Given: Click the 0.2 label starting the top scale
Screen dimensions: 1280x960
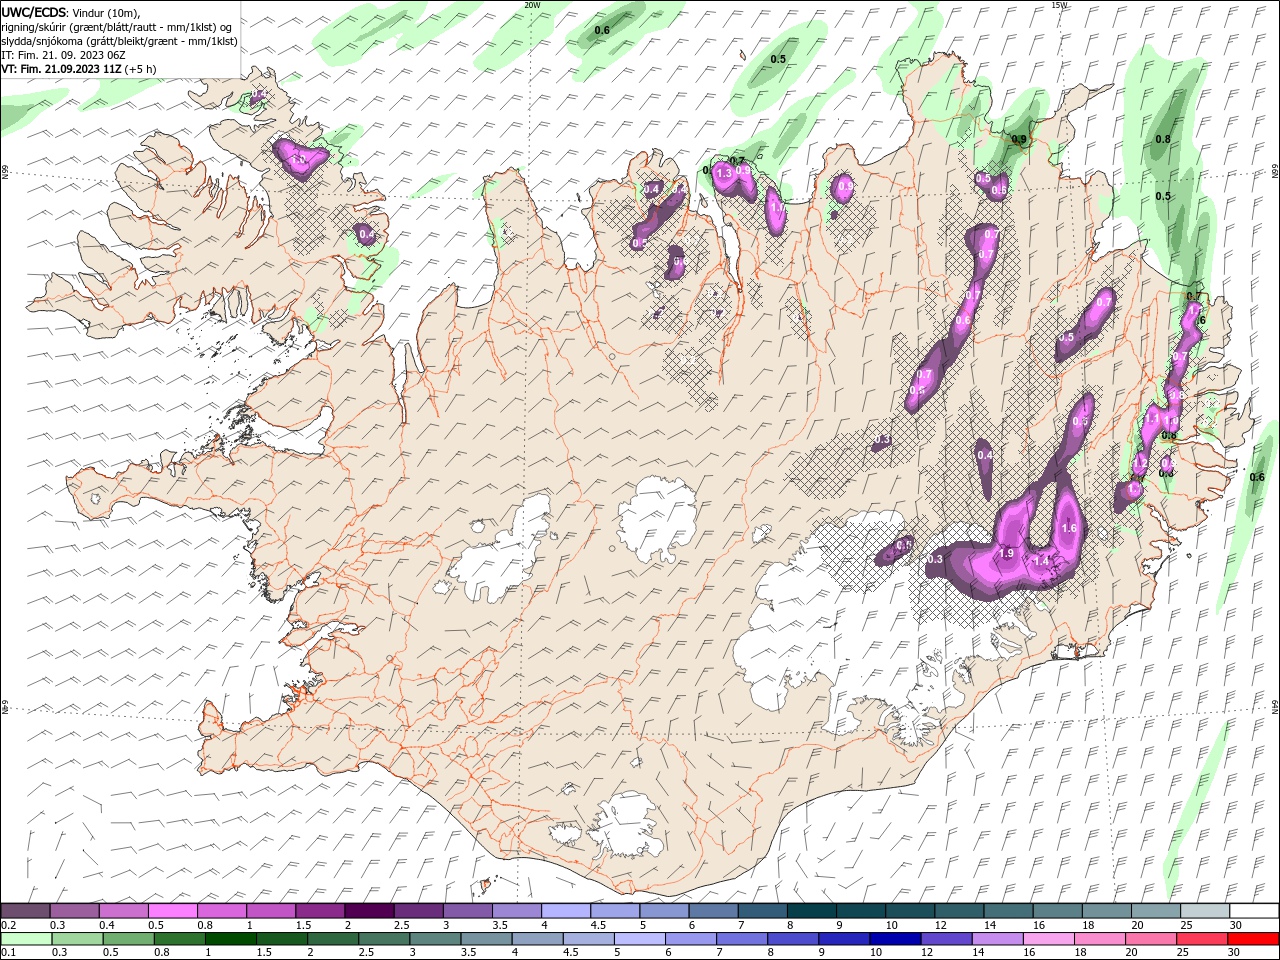Looking at the screenshot, I should click(x=9, y=925).
